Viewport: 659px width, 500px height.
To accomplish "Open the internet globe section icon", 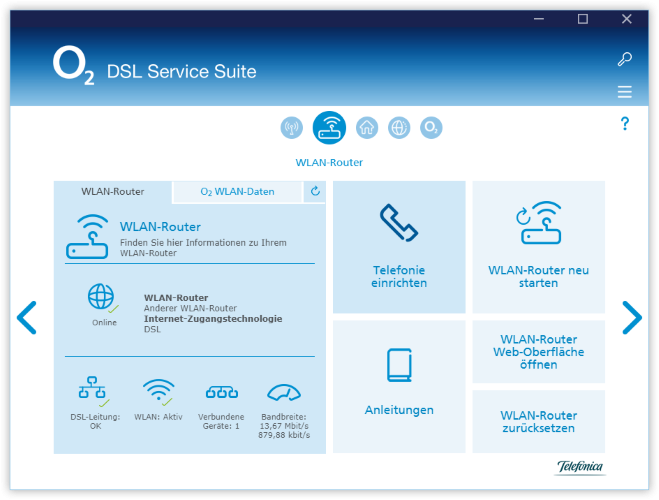I will point(399,127).
